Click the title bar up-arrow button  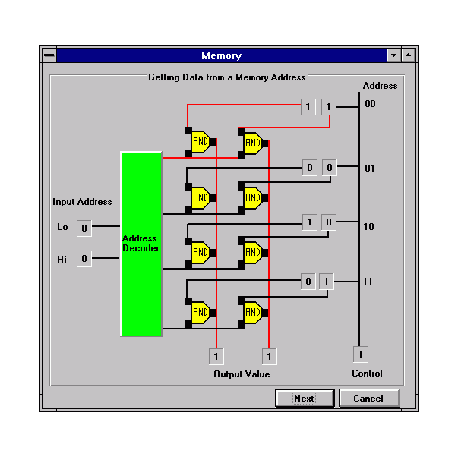pos(408,55)
